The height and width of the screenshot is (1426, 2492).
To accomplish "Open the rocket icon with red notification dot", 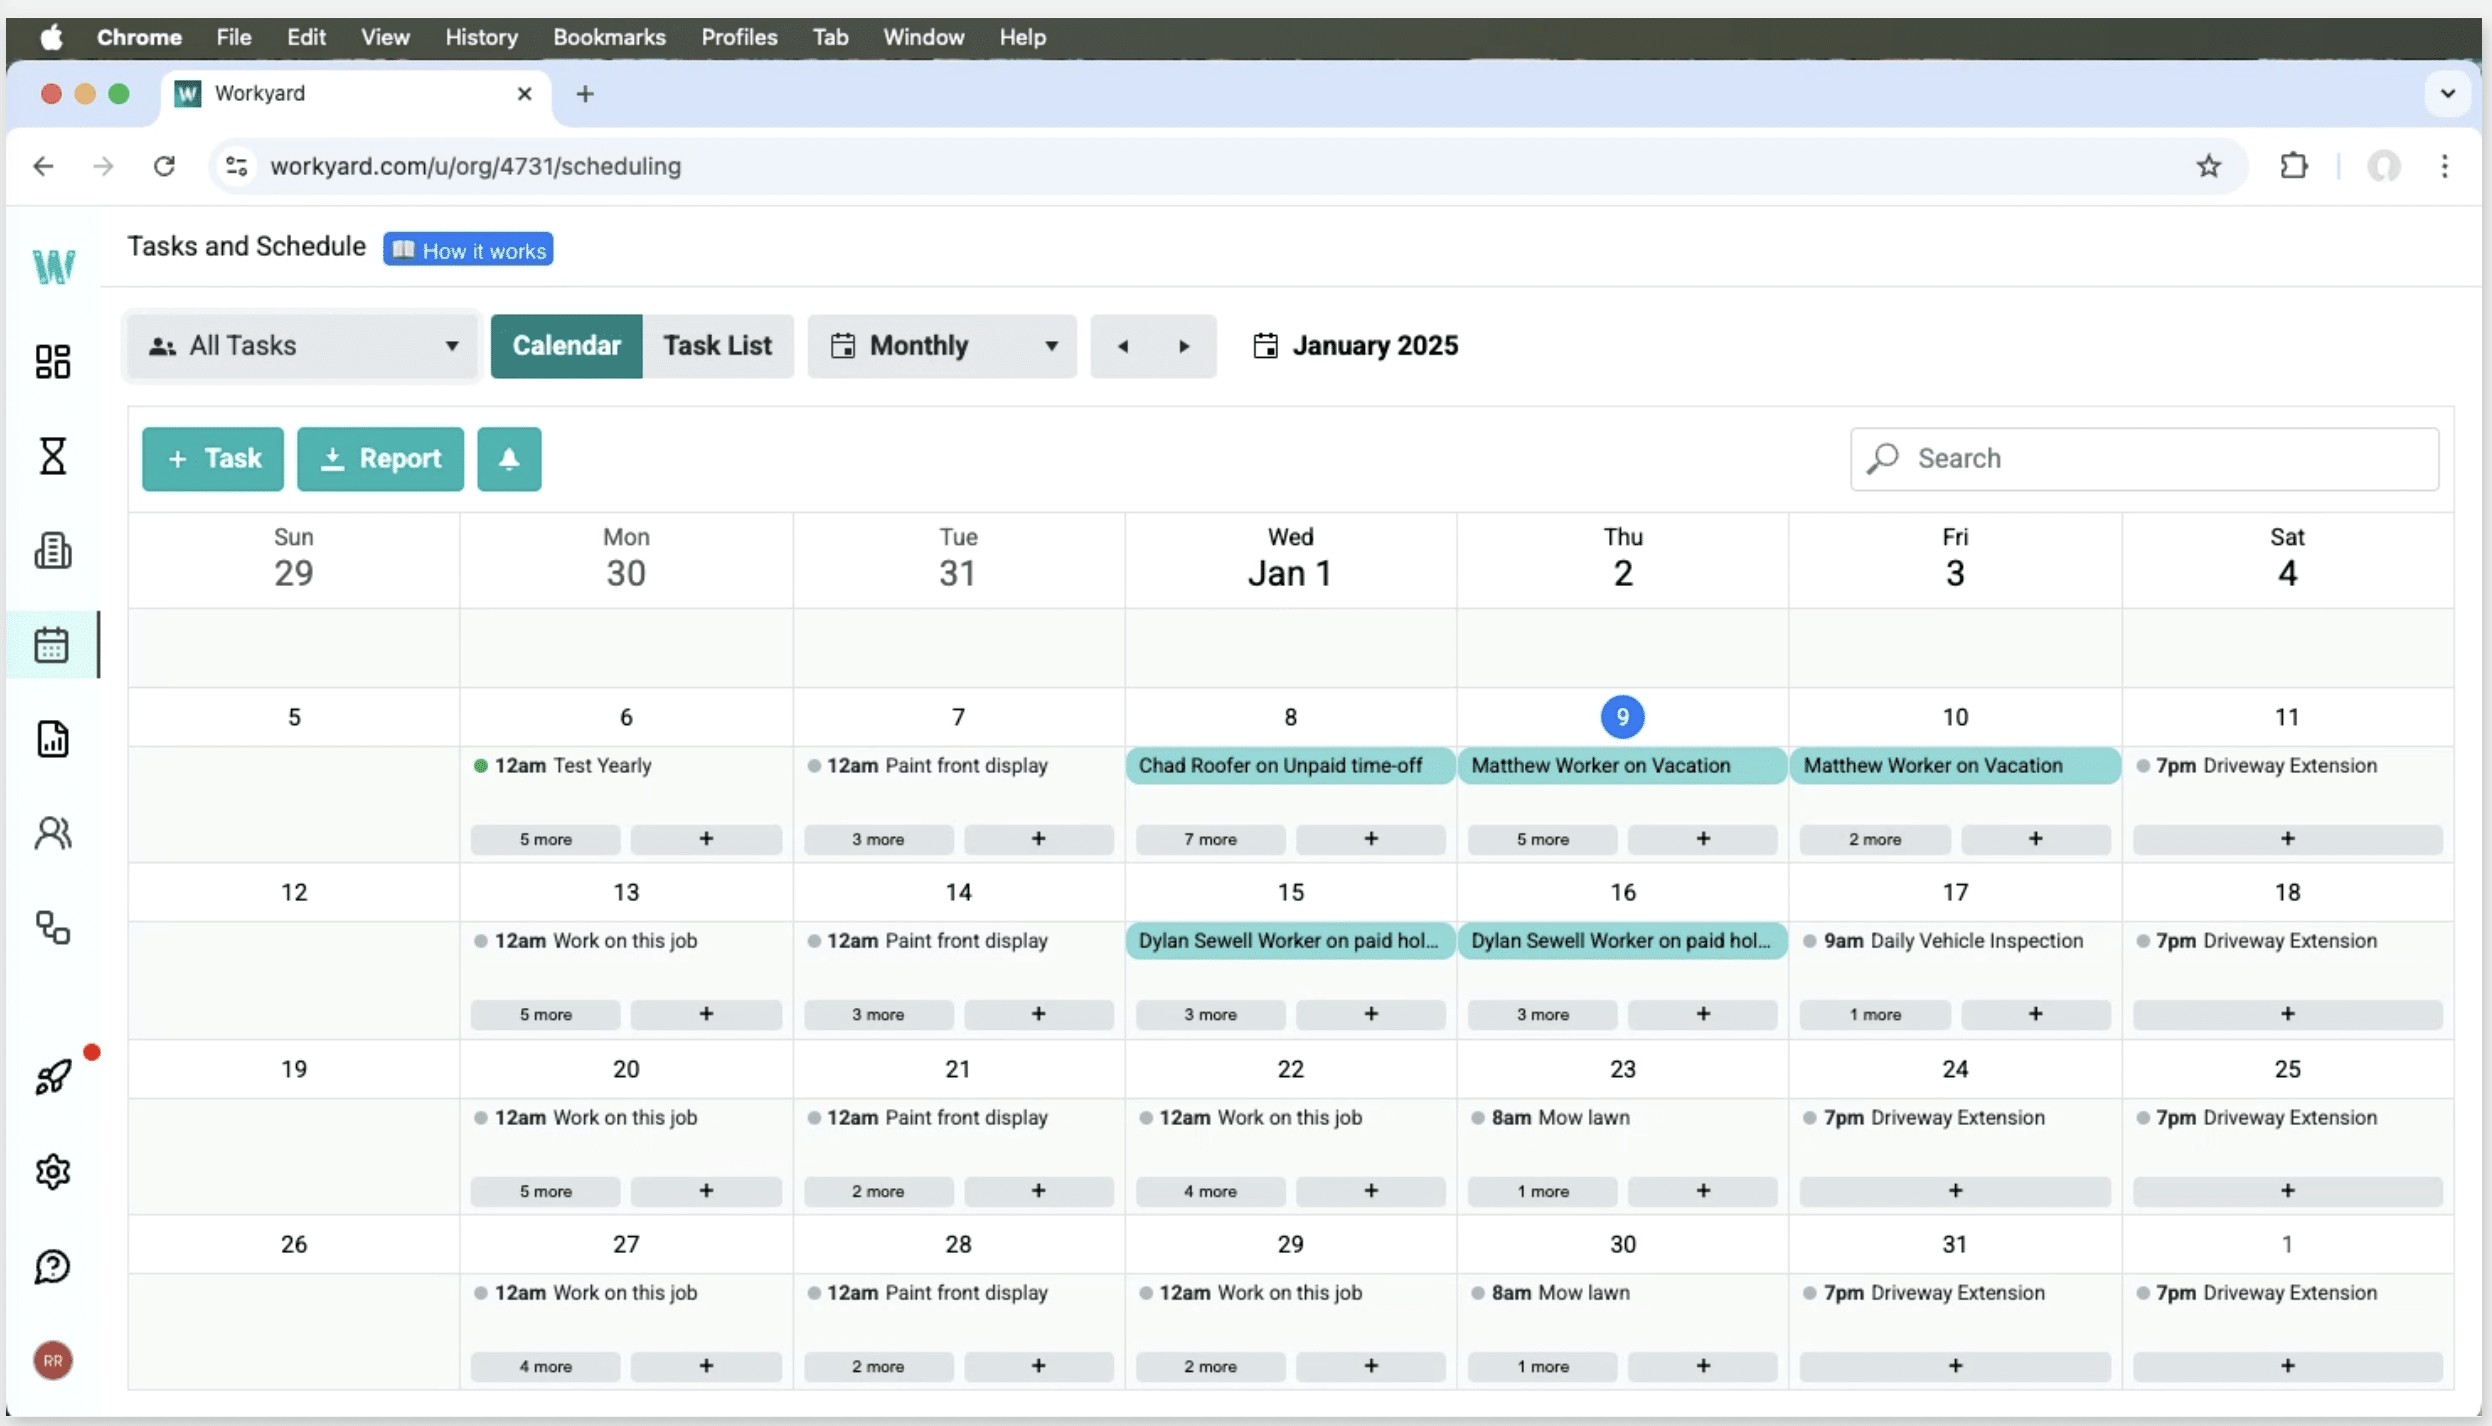I will [55, 1077].
